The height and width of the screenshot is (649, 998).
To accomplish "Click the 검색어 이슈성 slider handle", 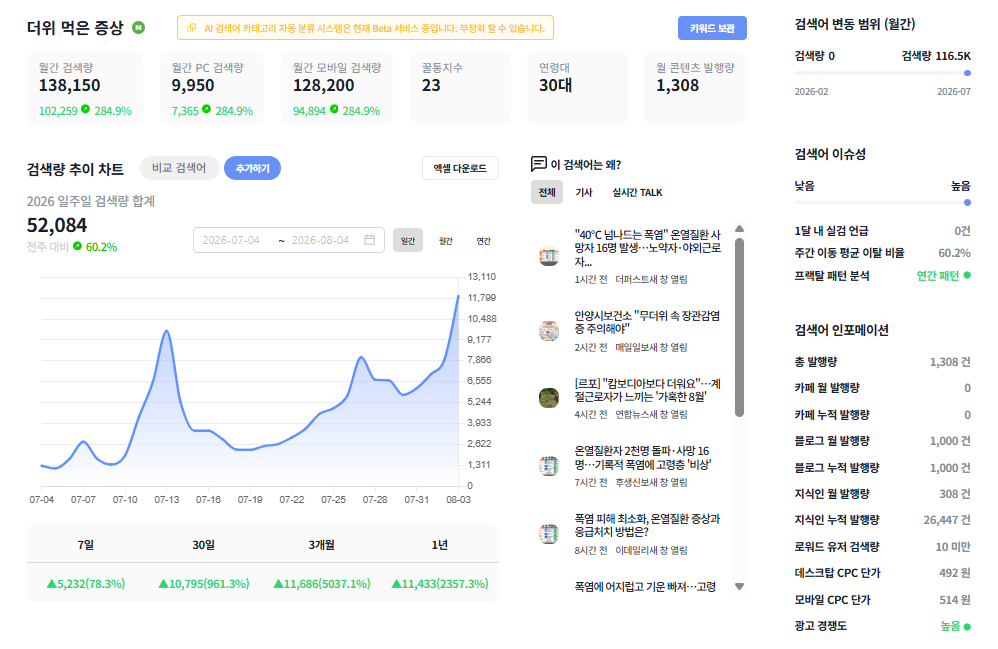I will [967, 202].
